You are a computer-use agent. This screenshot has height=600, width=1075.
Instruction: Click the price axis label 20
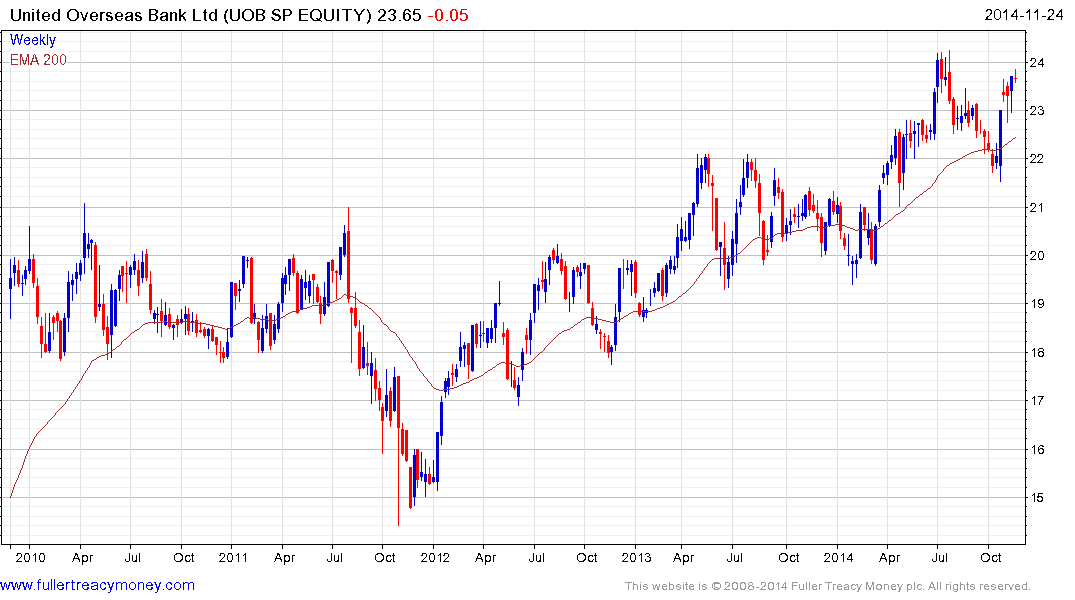click(1037, 256)
